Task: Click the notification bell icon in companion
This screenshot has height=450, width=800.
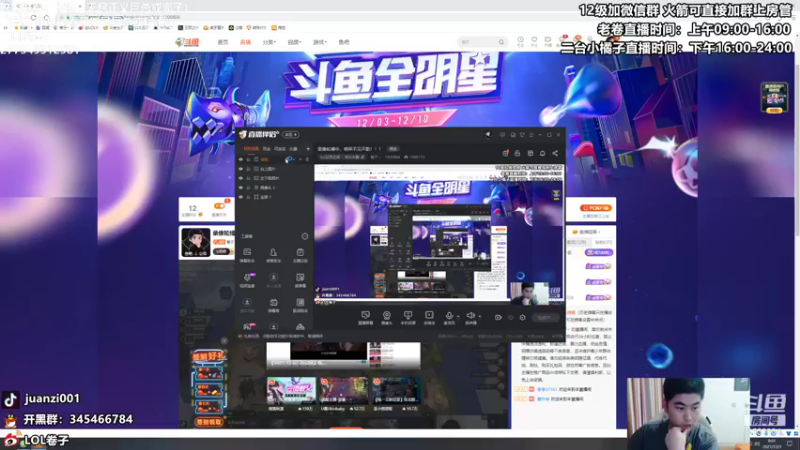Action: [x=542, y=153]
